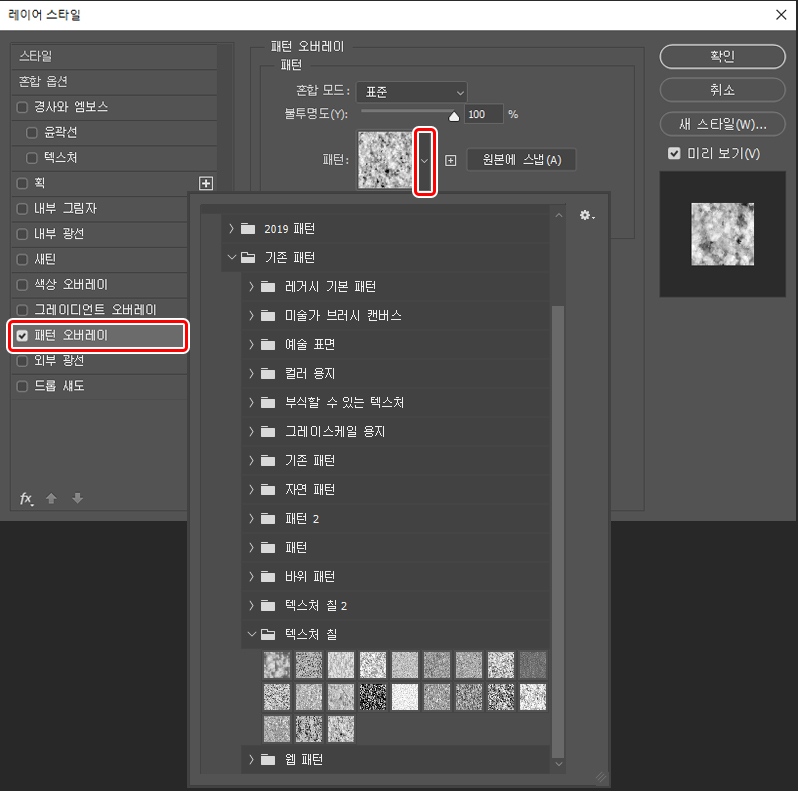Collapse the 텍스처 칠 folder
Image resolution: width=798 pixels, height=791 pixels.
[x=252, y=634]
